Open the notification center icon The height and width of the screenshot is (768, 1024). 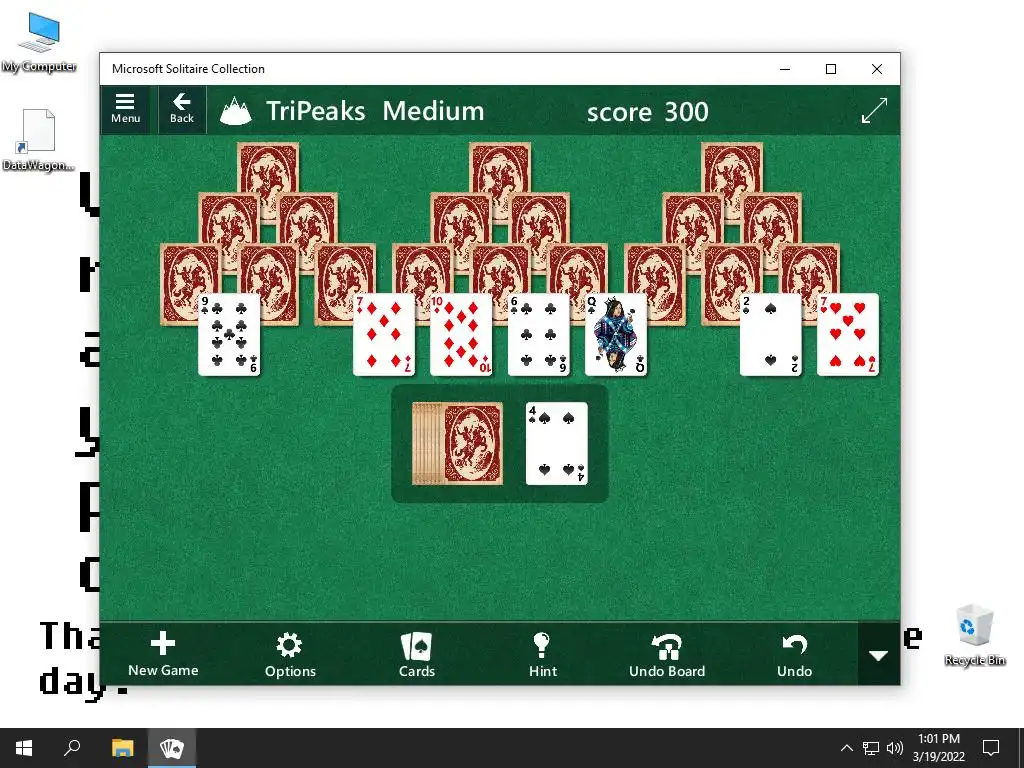[991, 748]
